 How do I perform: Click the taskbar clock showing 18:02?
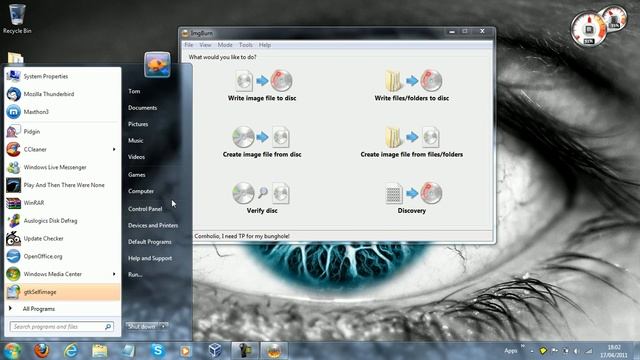(613, 351)
